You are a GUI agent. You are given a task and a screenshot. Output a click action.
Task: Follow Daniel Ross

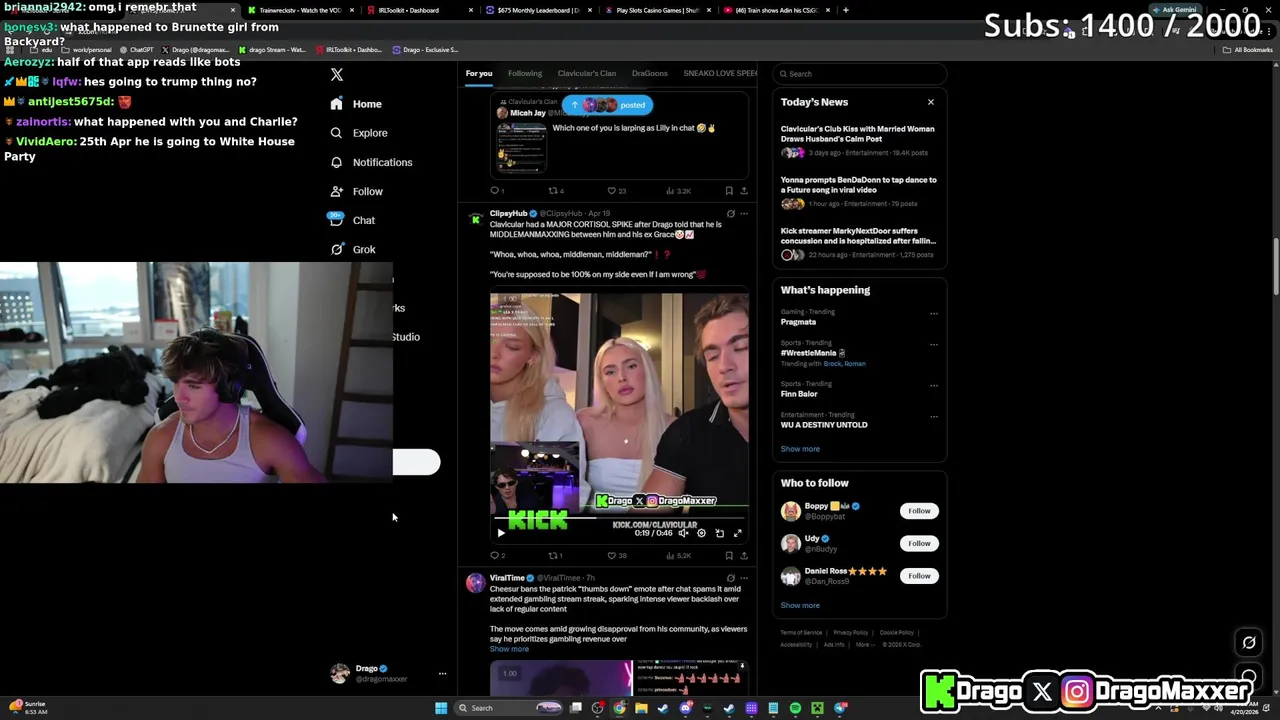[919, 576]
